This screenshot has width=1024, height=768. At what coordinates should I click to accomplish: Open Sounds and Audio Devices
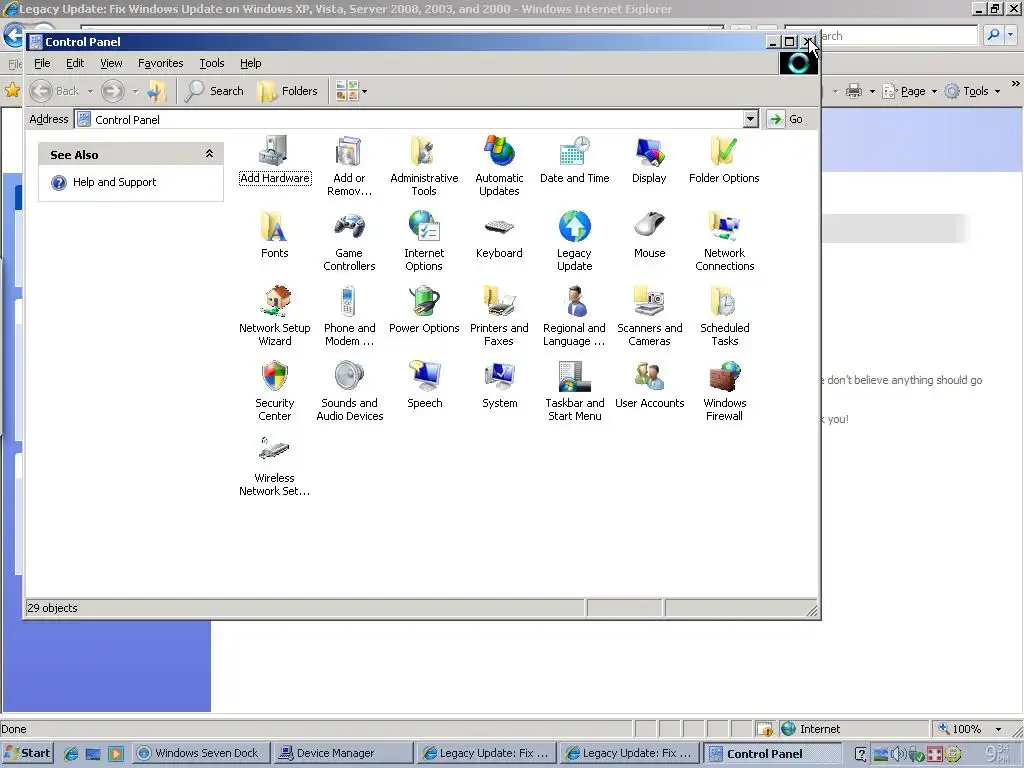click(x=349, y=391)
